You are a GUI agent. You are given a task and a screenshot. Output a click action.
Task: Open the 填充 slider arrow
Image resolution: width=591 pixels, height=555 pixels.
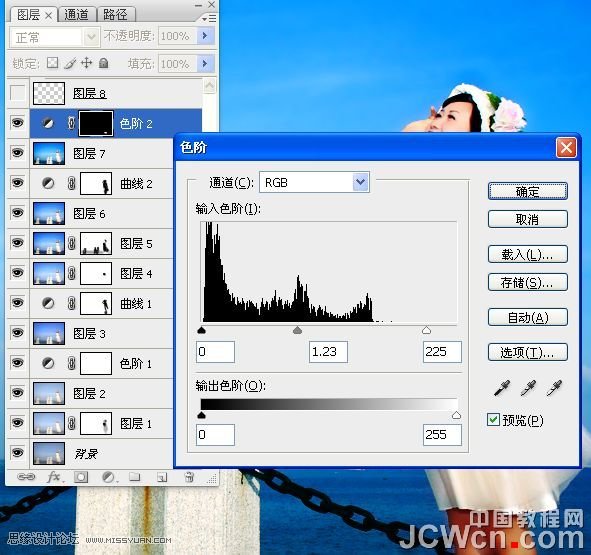coord(205,64)
